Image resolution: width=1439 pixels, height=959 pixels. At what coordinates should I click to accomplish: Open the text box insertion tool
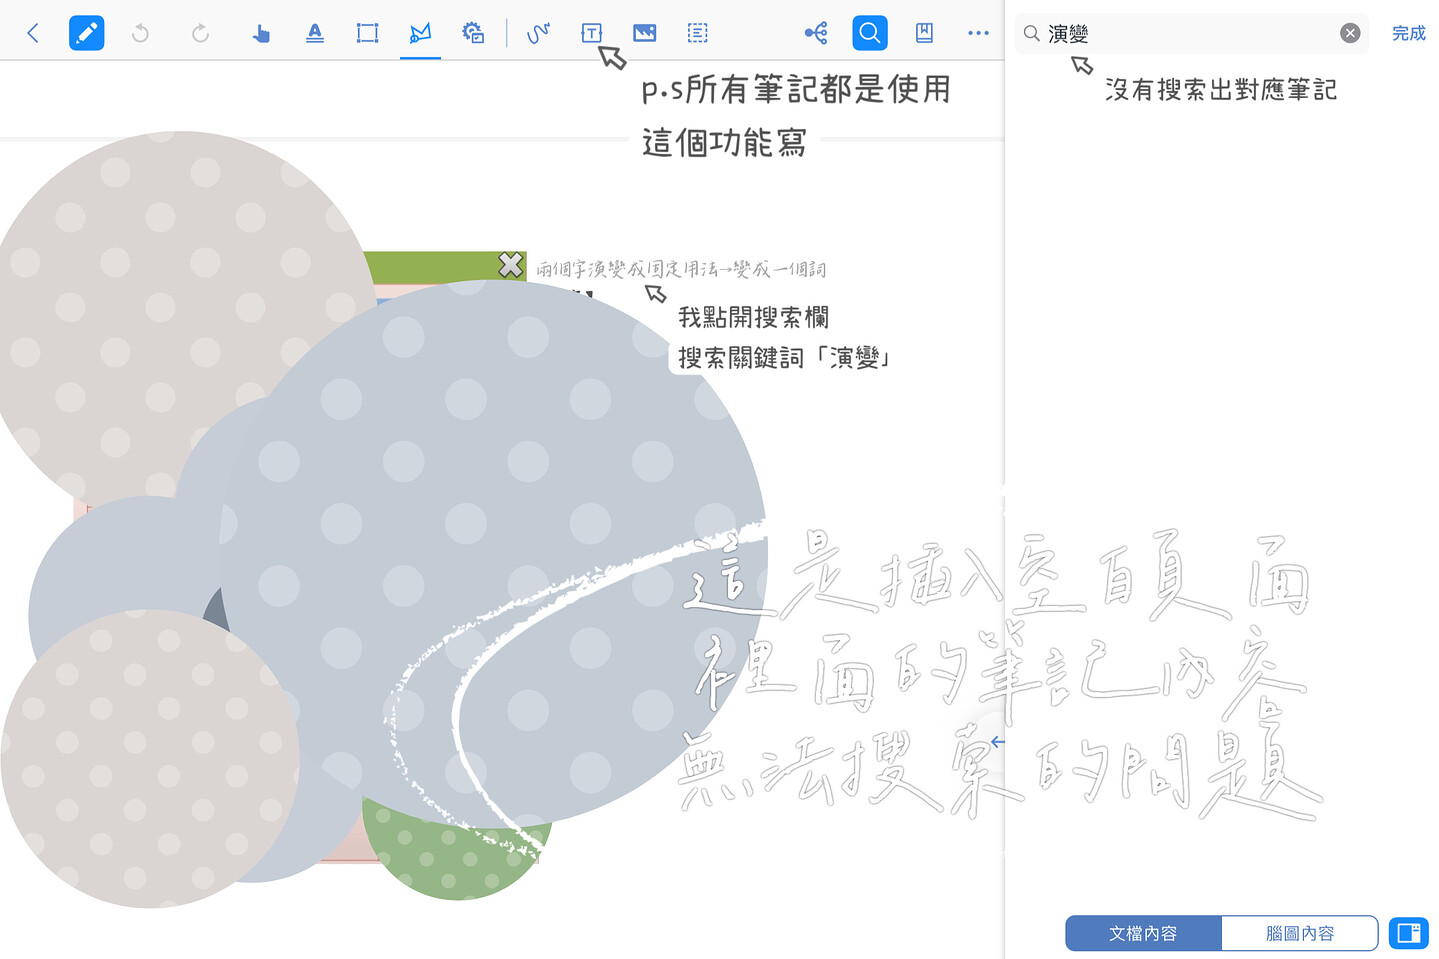(x=592, y=32)
